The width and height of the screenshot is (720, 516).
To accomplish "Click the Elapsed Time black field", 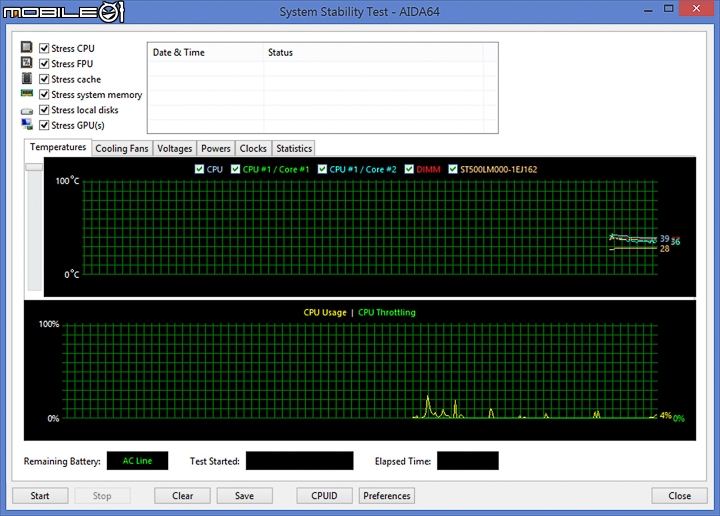I will [467, 461].
